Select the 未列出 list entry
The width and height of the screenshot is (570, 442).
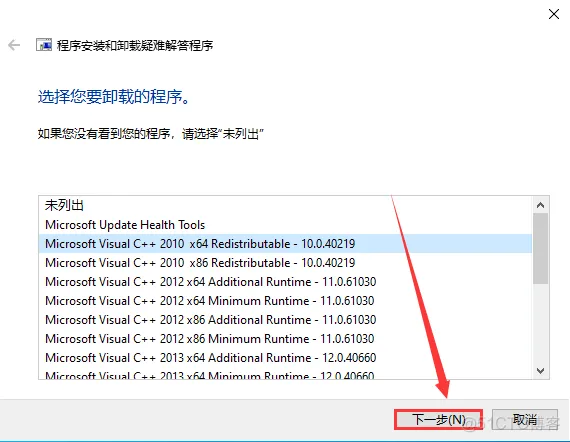tap(285, 205)
